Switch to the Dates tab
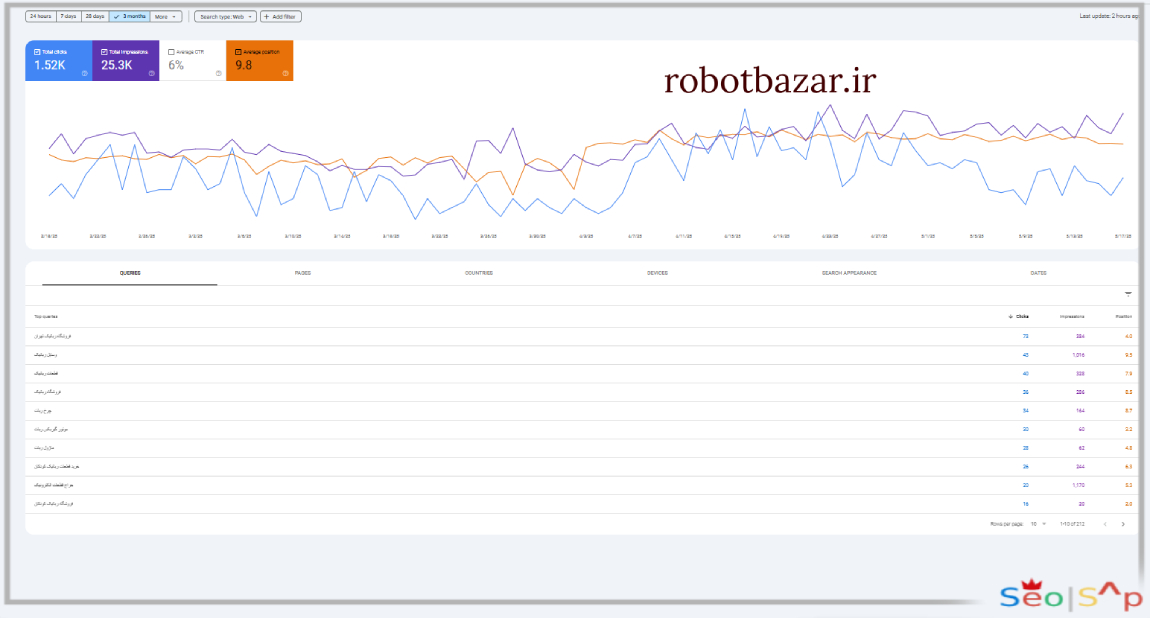Image resolution: width=1150 pixels, height=618 pixels. (1039, 273)
